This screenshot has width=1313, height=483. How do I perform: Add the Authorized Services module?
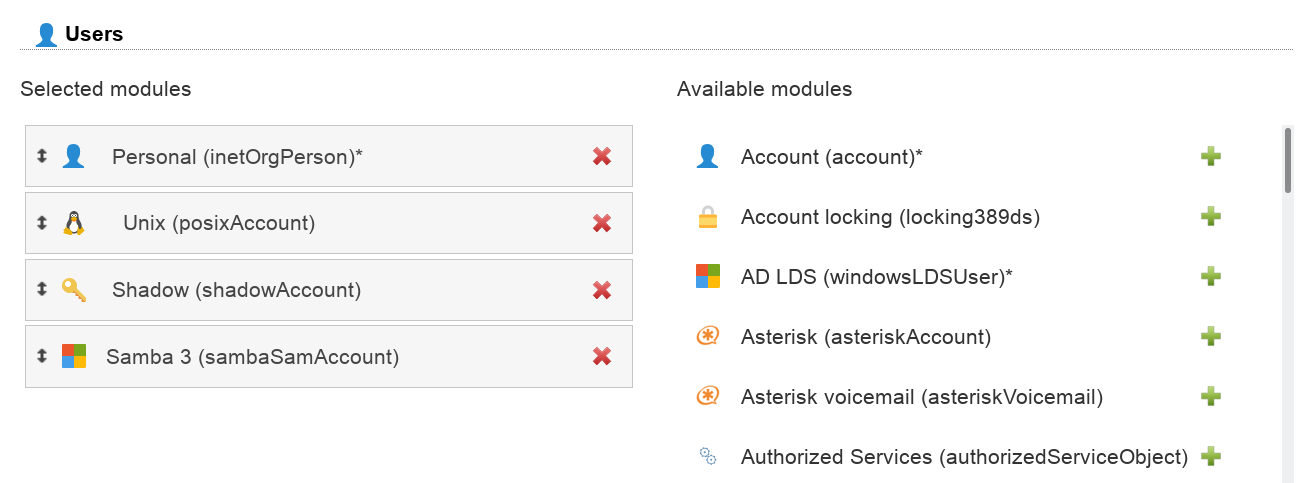[x=1211, y=456]
